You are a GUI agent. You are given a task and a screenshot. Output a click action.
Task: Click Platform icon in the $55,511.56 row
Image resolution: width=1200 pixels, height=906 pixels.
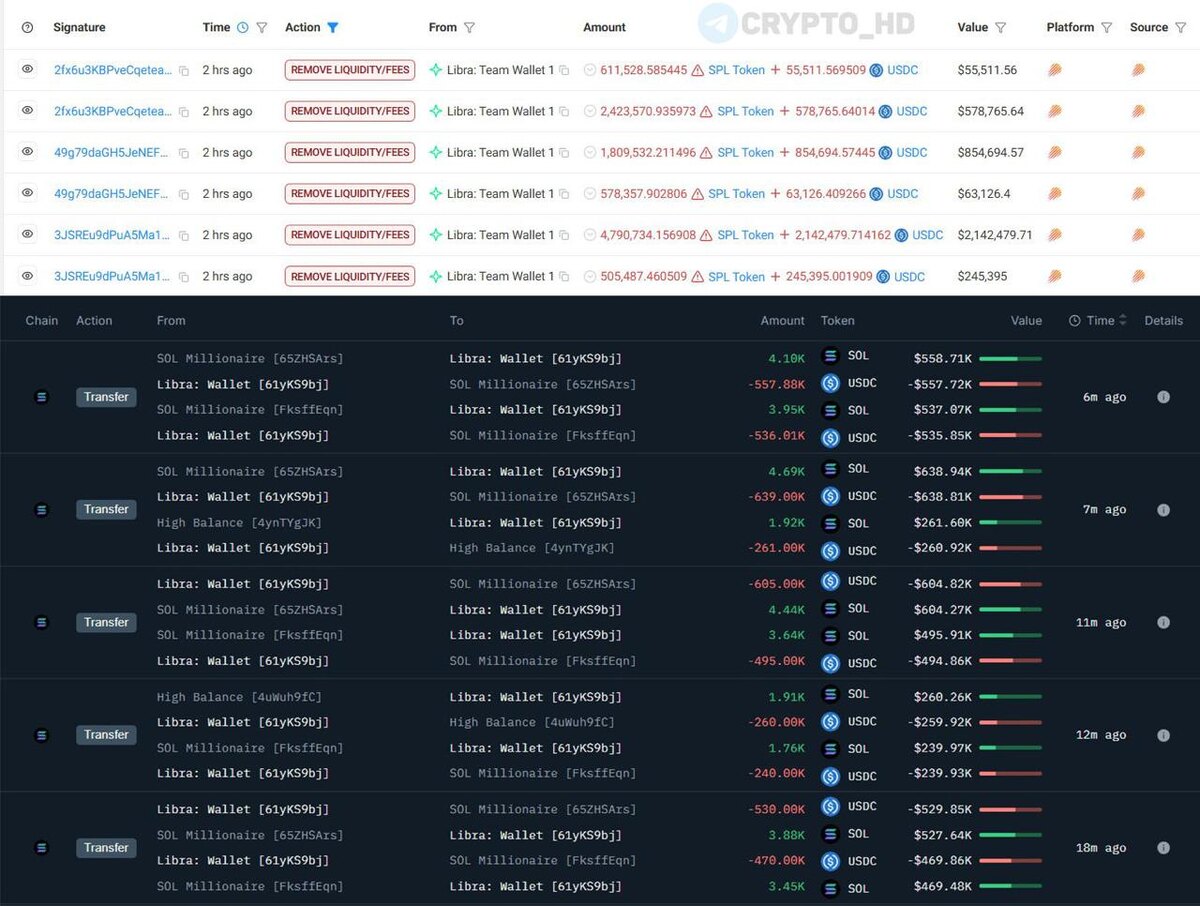[1054, 70]
